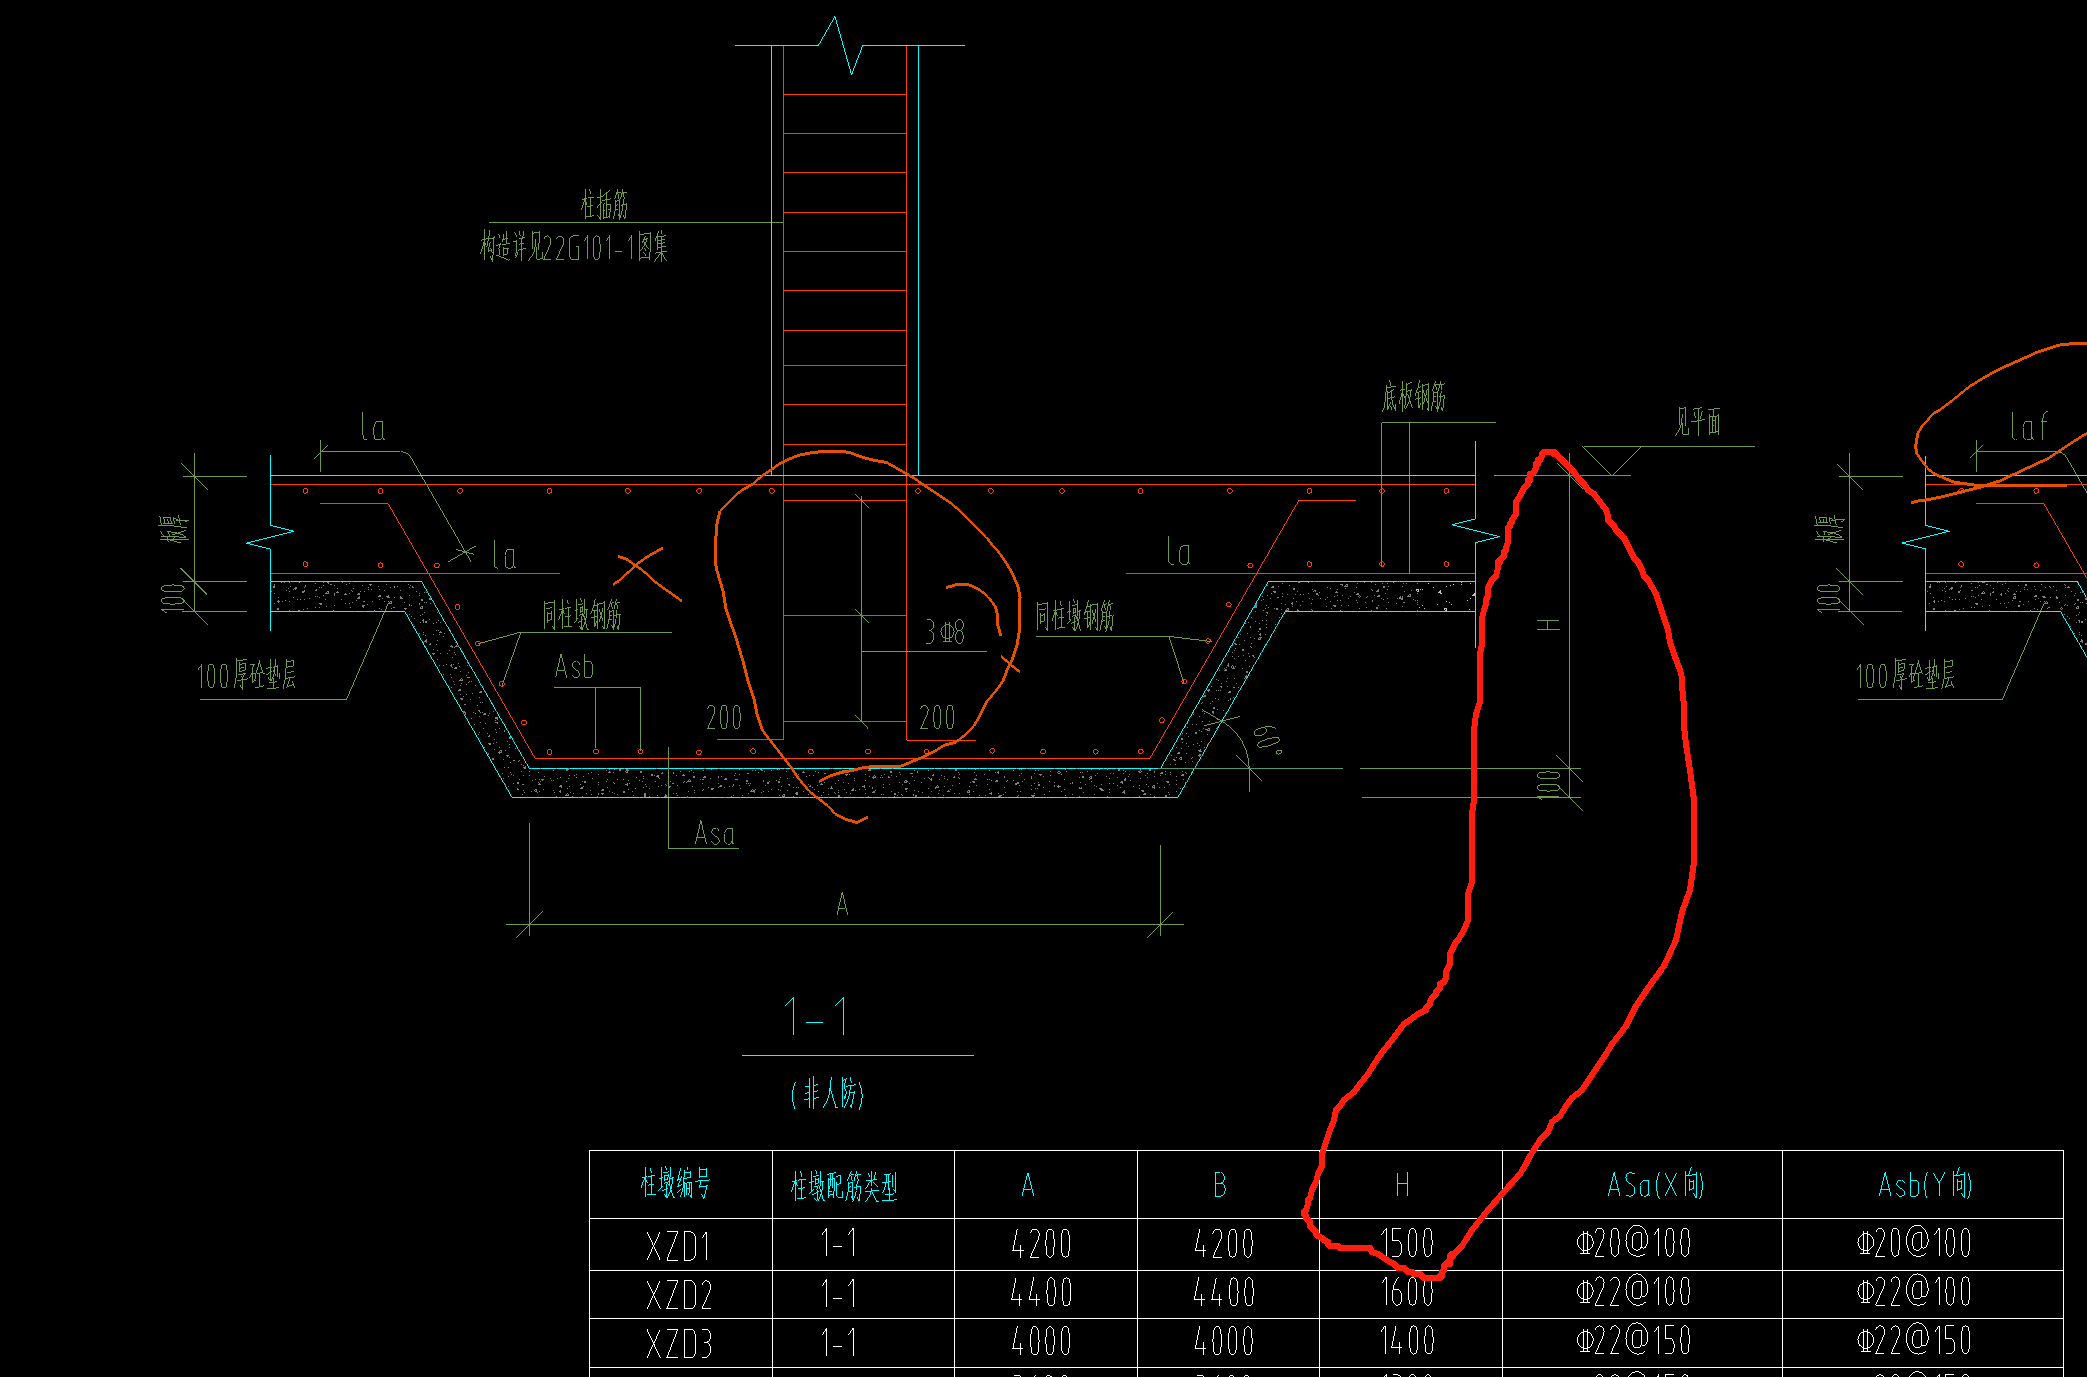Select the (非人防) subtitle text
The image size is (2087, 1377).
pos(827,1093)
